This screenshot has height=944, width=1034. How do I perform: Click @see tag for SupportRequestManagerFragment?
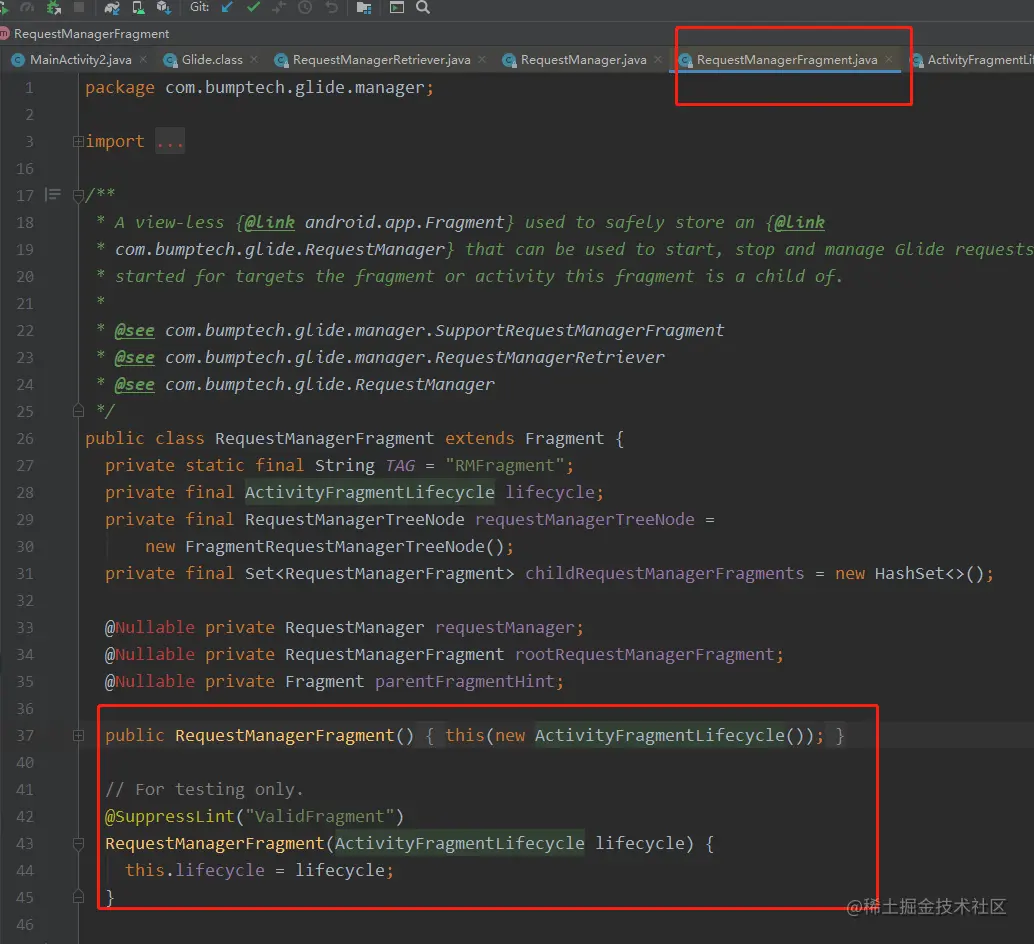click(x=135, y=330)
